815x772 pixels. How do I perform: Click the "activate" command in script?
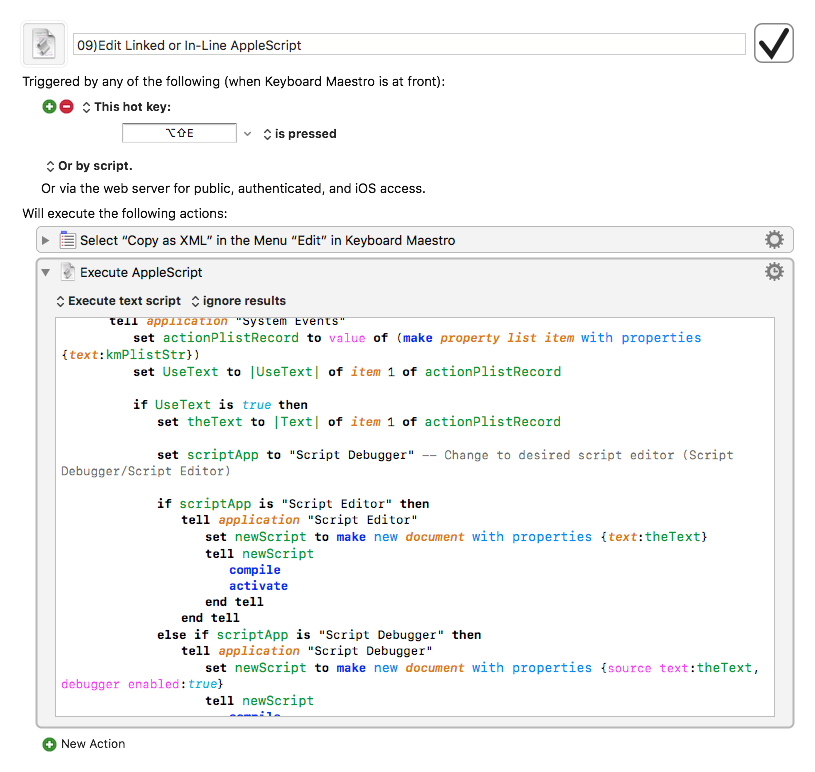pos(258,586)
